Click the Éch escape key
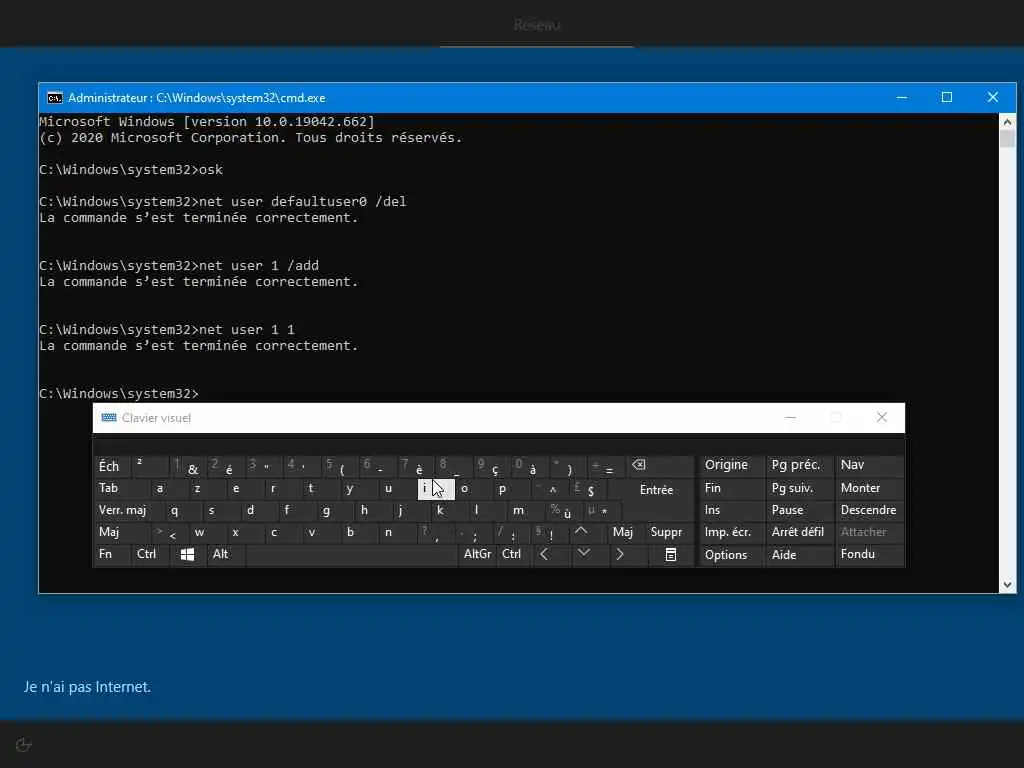This screenshot has width=1024, height=768. coord(112,466)
